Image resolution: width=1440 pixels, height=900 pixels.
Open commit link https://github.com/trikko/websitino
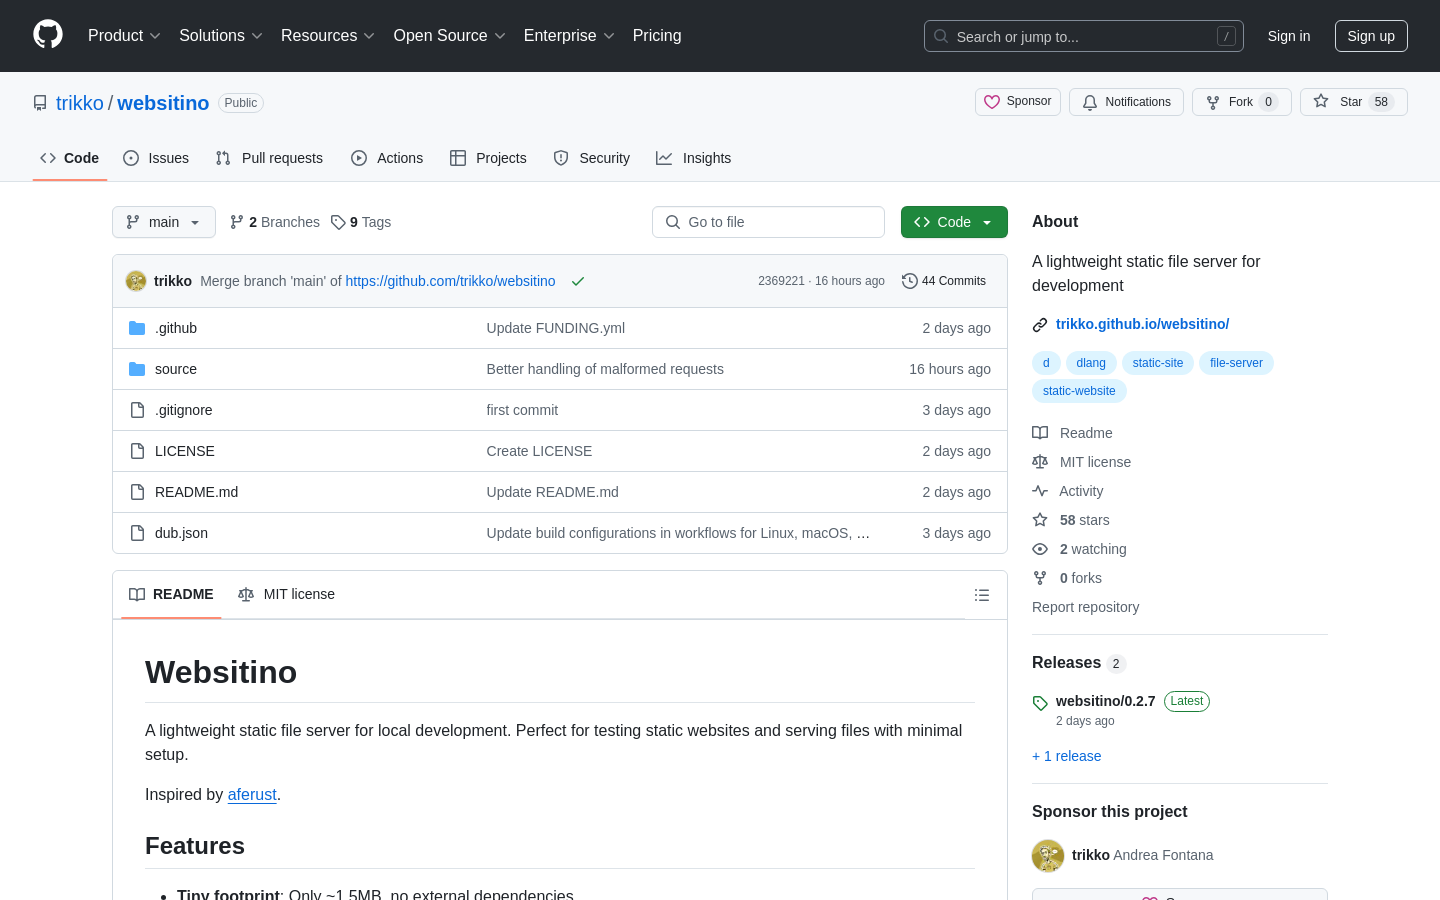[450, 281]
